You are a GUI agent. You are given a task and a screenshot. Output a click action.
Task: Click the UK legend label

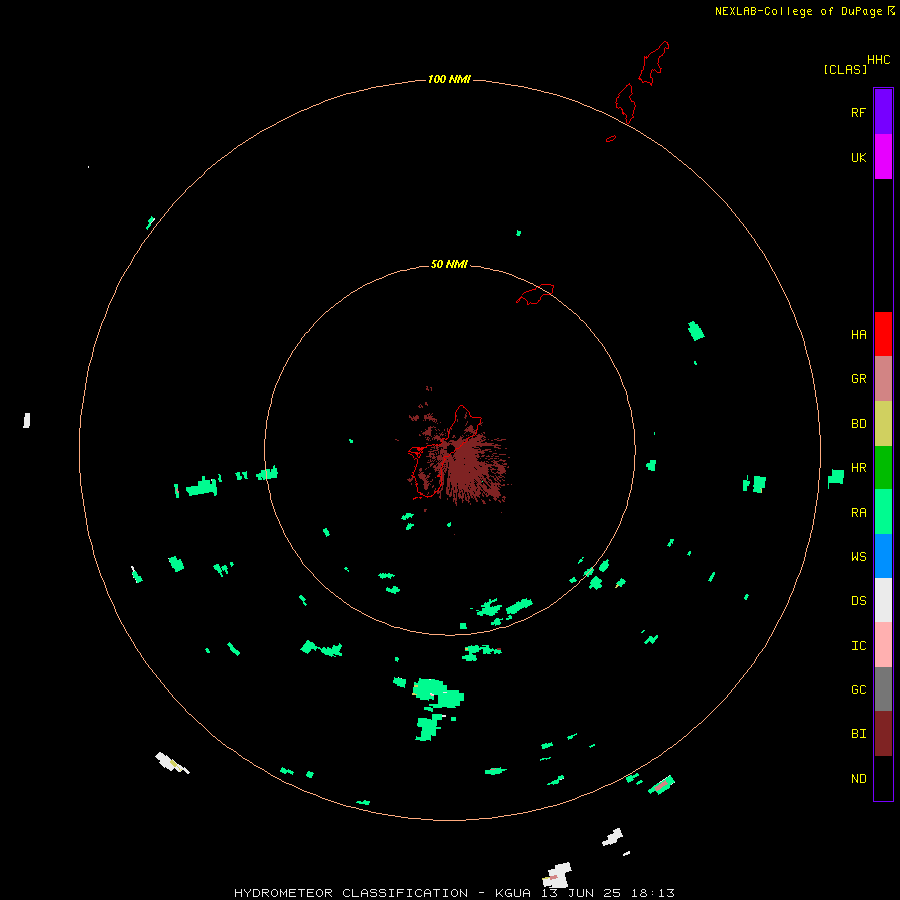(858, 158)
